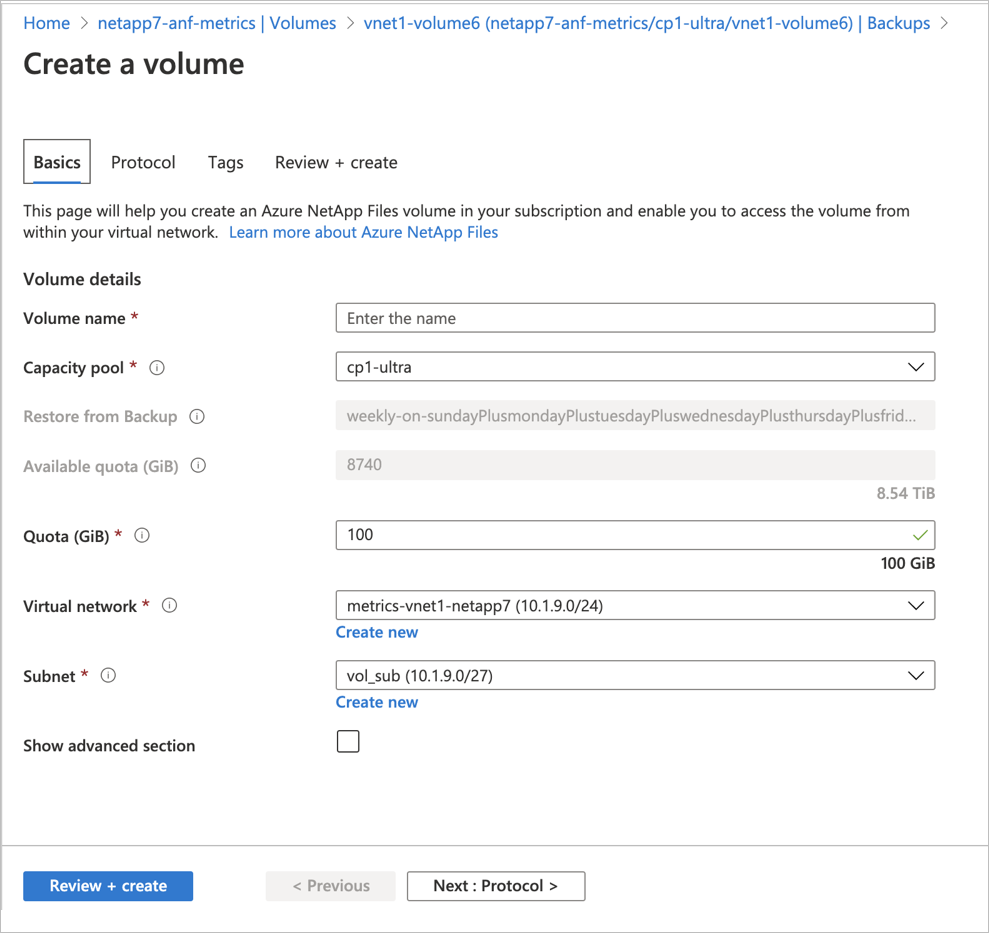The width and height of the screenshot is (989, 933).
Task: Open the Quota (GiB) info tooltip
Action: [141, 535]
